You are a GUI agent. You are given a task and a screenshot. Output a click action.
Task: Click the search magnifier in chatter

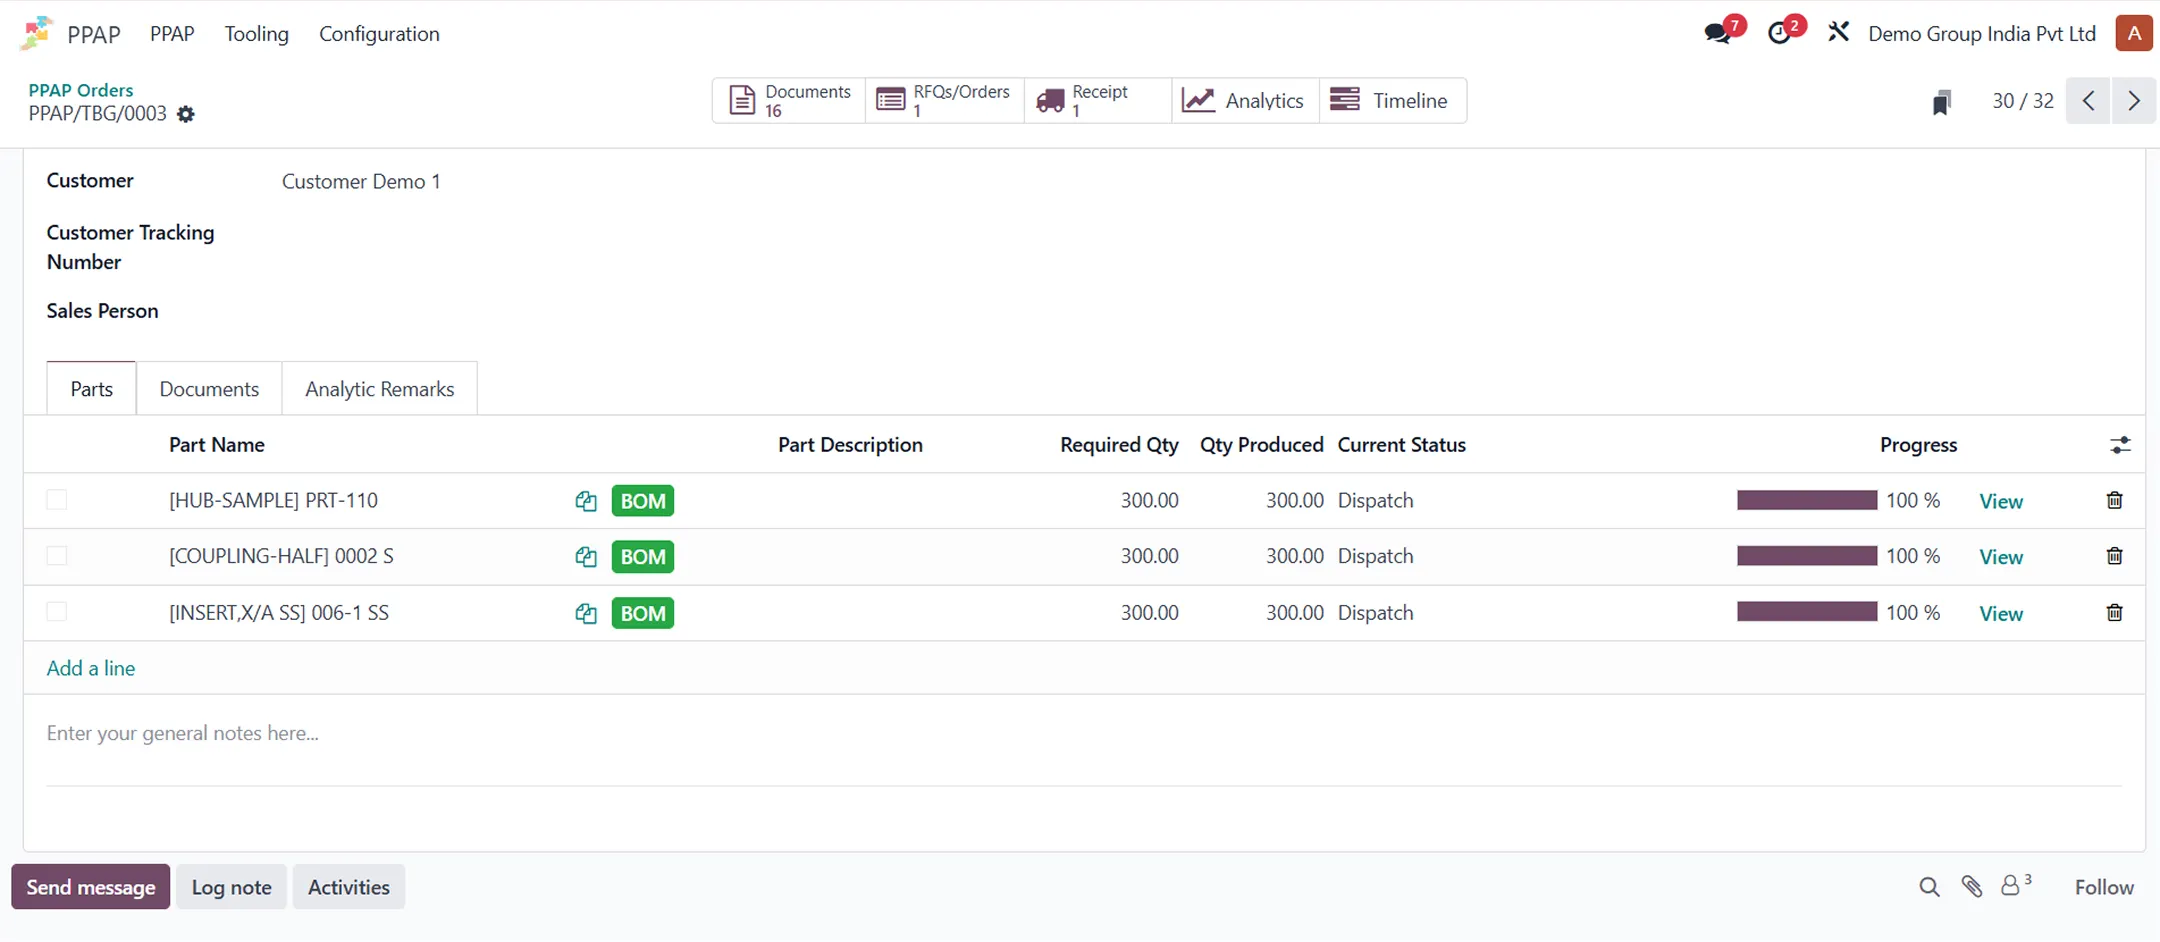tap(1929, 887)
